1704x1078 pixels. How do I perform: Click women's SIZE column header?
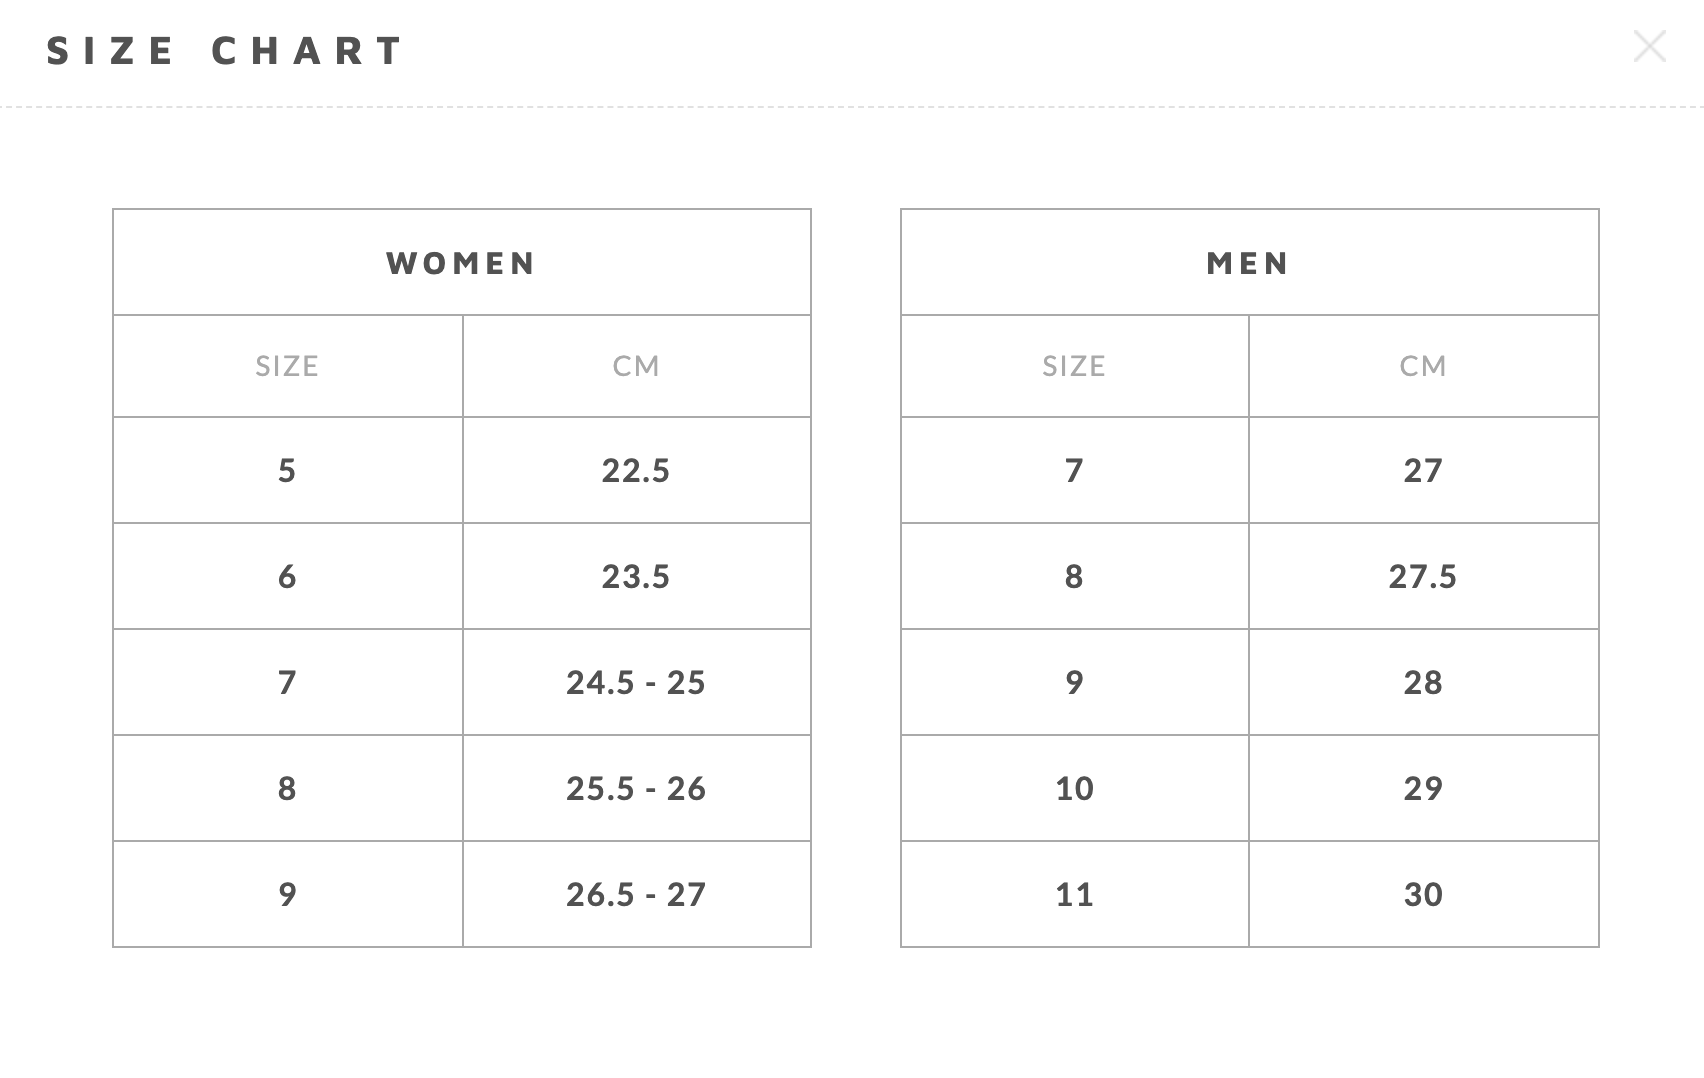(288, 366)
